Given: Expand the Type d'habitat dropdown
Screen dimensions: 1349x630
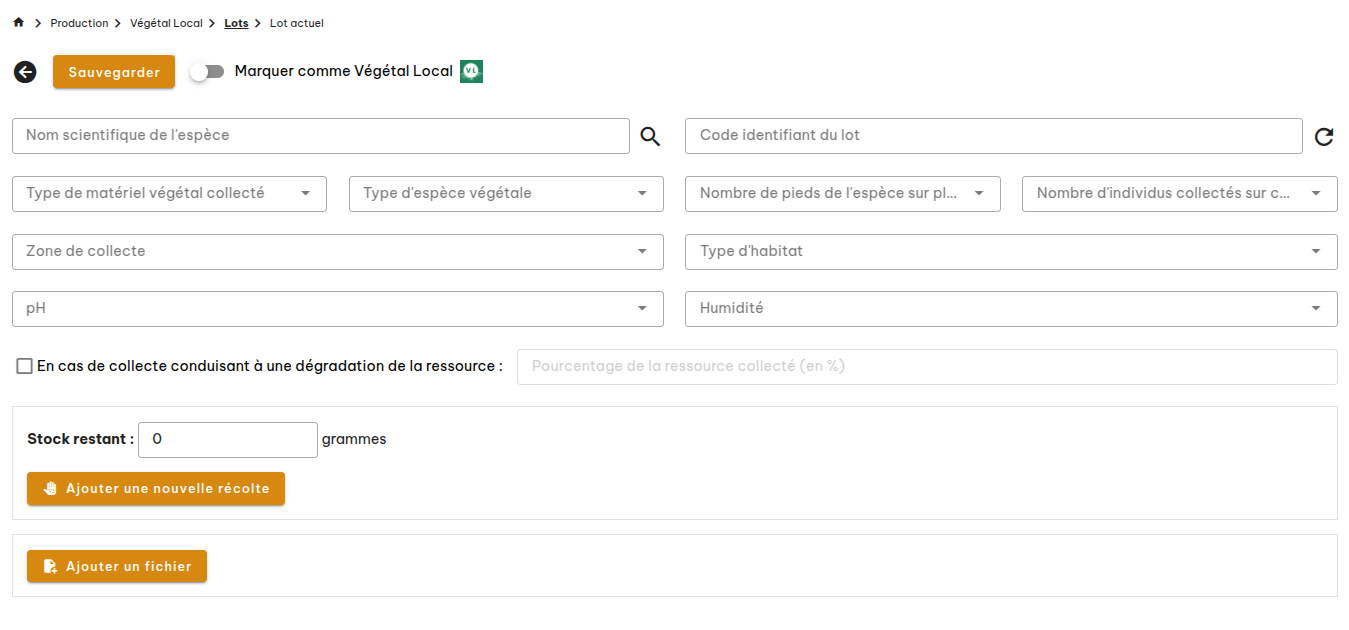Looking at the screenshot, I should [1010, 252].
